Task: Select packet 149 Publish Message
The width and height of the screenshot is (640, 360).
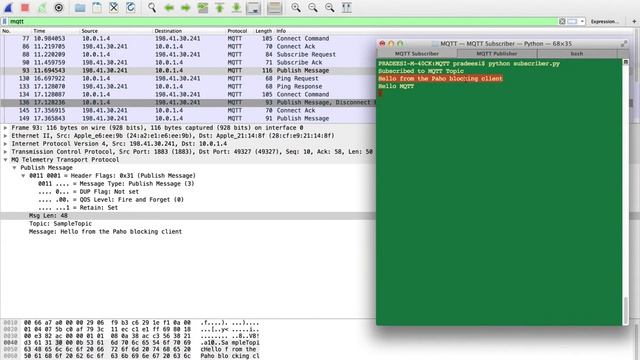Action: point(188,118)
